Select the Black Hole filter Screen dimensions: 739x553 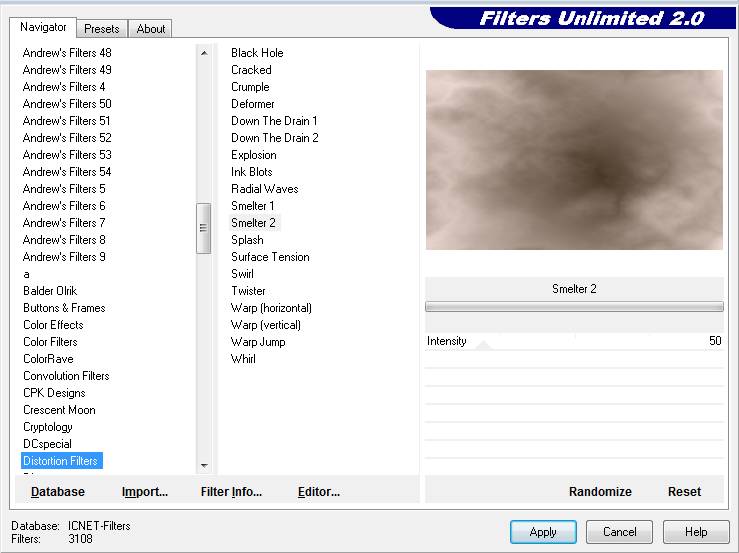pos(257,53)
